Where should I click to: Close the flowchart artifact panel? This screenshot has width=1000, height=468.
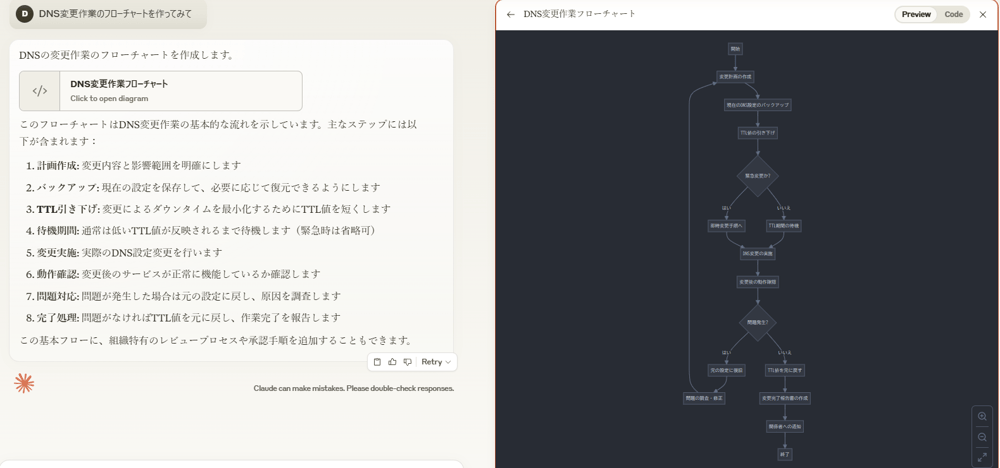(x=983, y=14)
